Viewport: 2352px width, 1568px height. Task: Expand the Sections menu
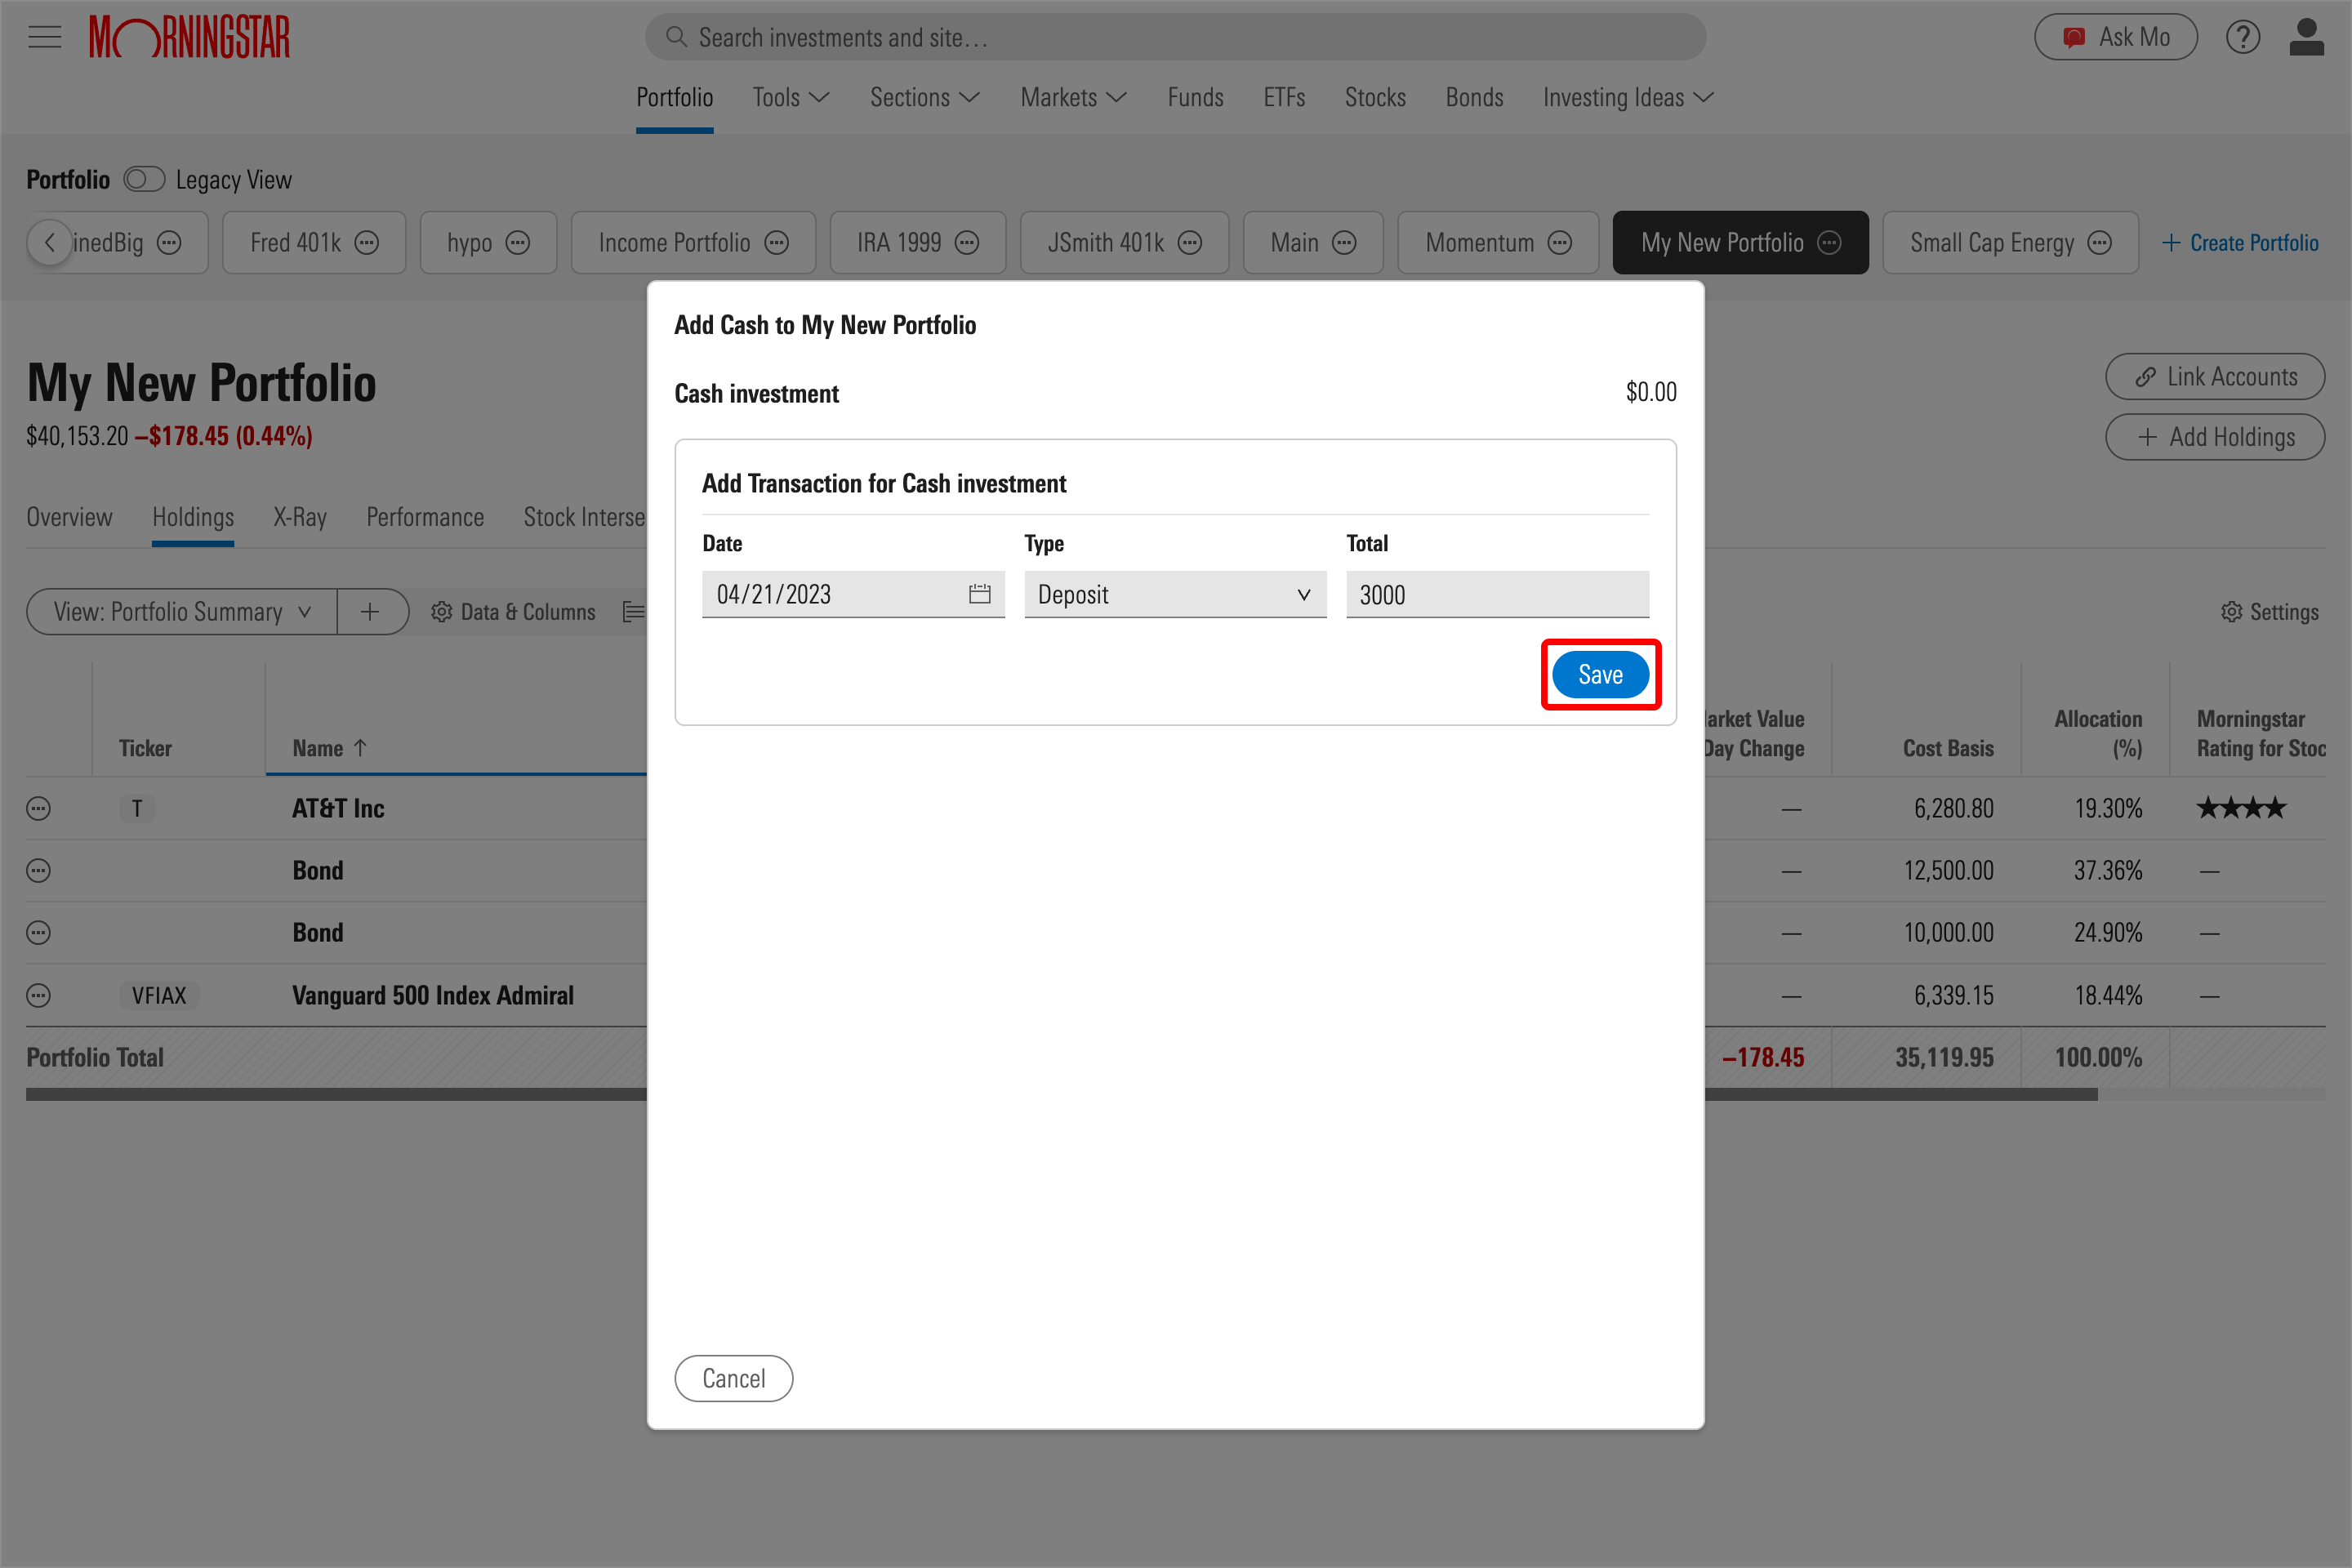tap(925, 97)
